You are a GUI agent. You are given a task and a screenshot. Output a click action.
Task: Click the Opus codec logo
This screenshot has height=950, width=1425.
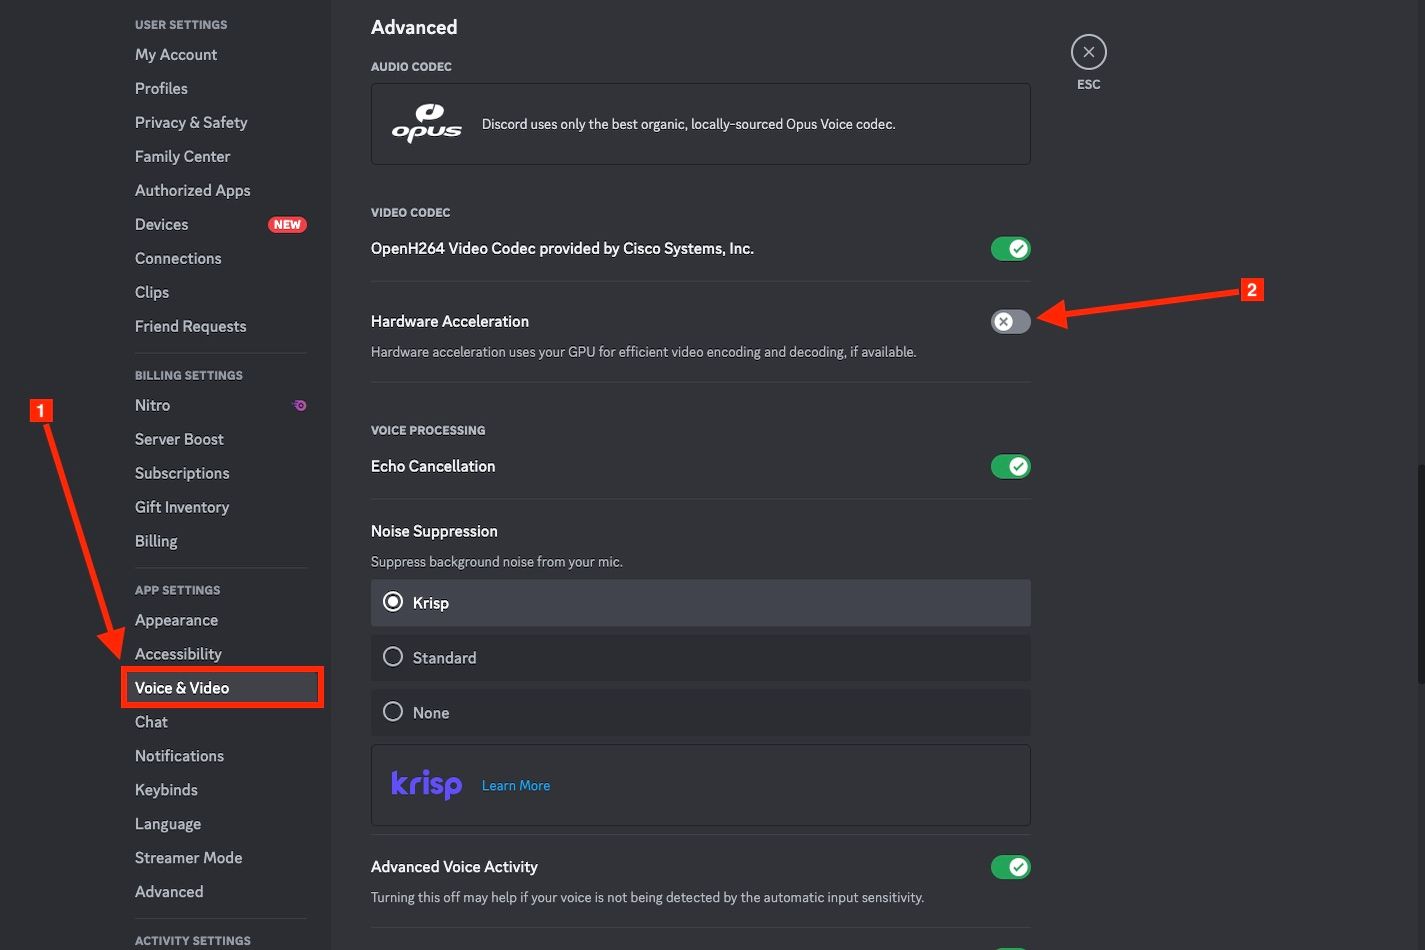point(427,122)
